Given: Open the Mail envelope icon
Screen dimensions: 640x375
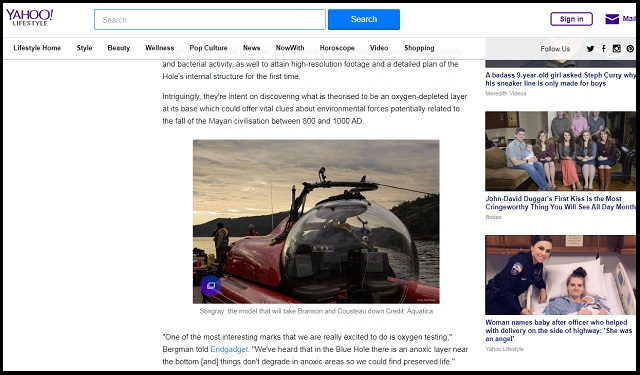Looking at the screenshot, I should pyautogui.click(x=612, y=19).
